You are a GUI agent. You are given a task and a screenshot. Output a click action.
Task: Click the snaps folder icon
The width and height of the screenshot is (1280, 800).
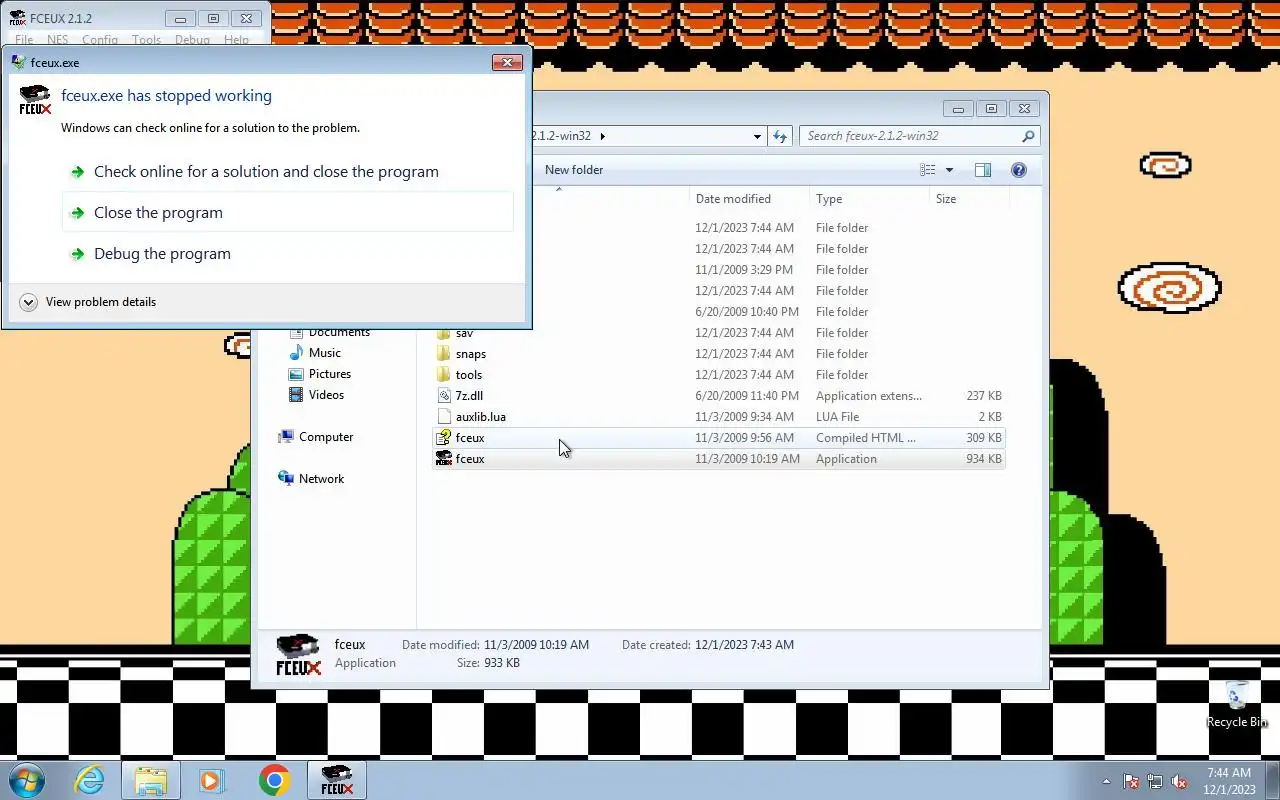click(444, 354)
